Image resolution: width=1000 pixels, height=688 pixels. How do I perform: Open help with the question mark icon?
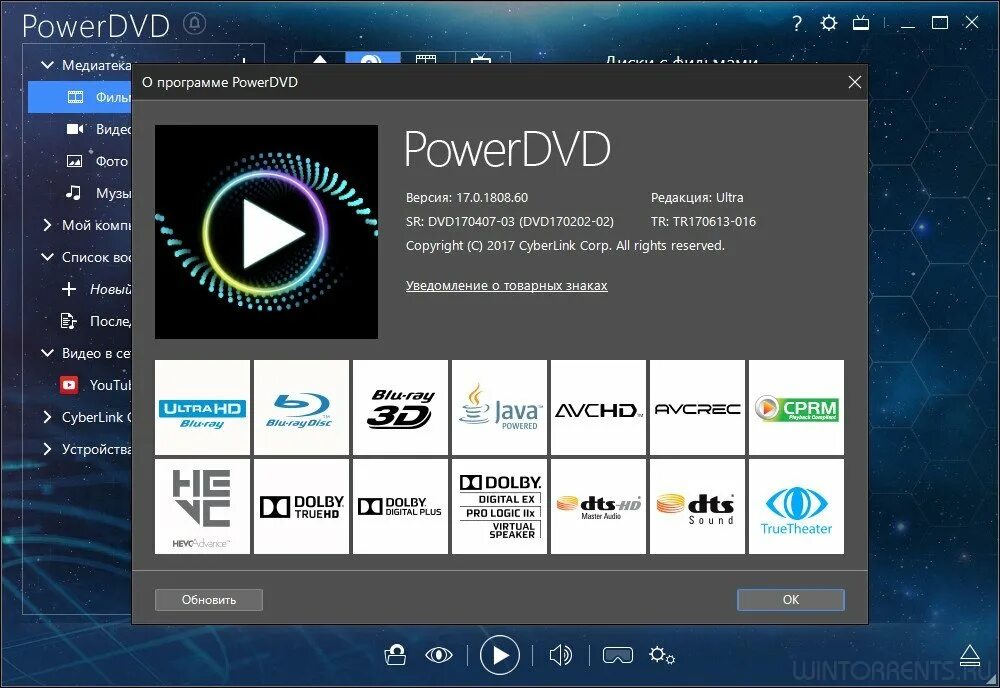[797, 24]
